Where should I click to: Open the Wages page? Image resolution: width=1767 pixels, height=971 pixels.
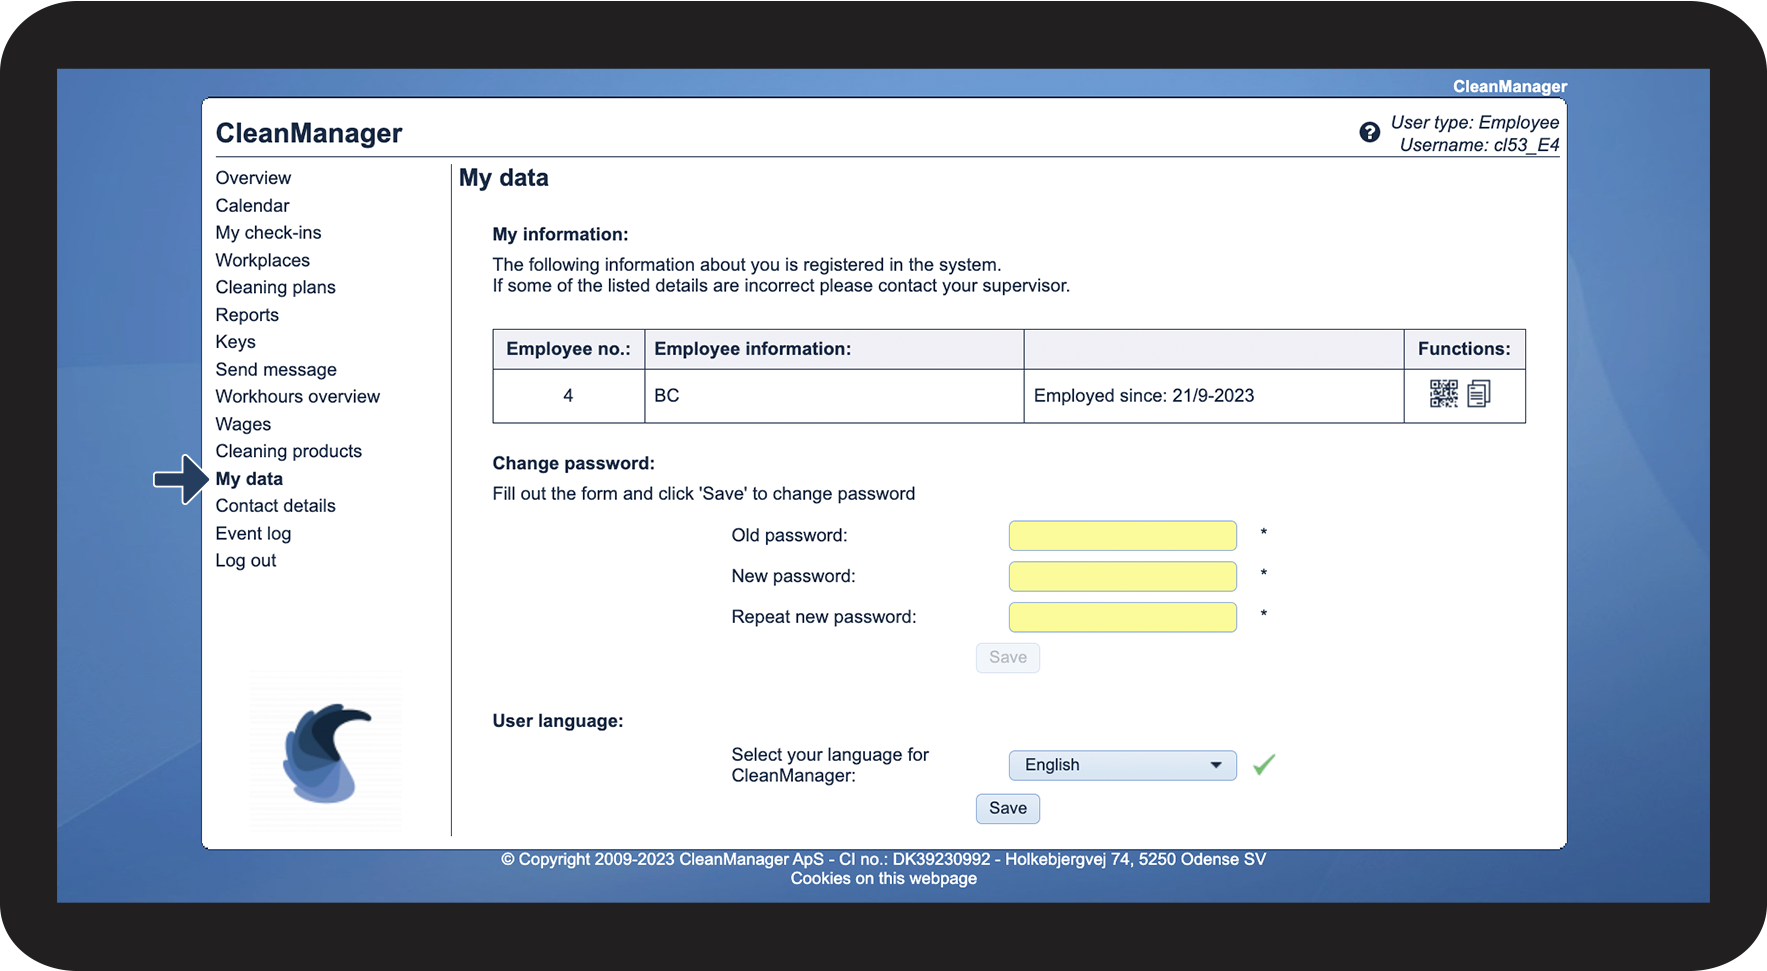pyautogui.click(x=243, y=424)
